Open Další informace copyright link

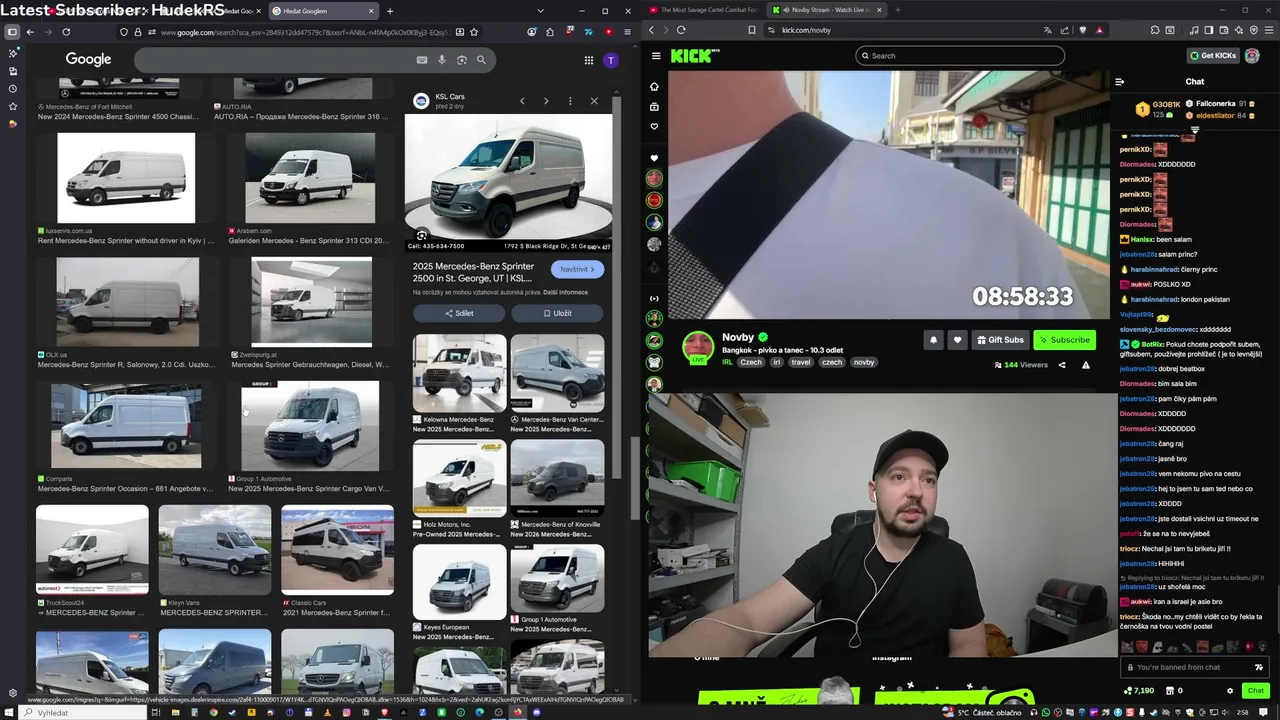(x=565, y=292)
